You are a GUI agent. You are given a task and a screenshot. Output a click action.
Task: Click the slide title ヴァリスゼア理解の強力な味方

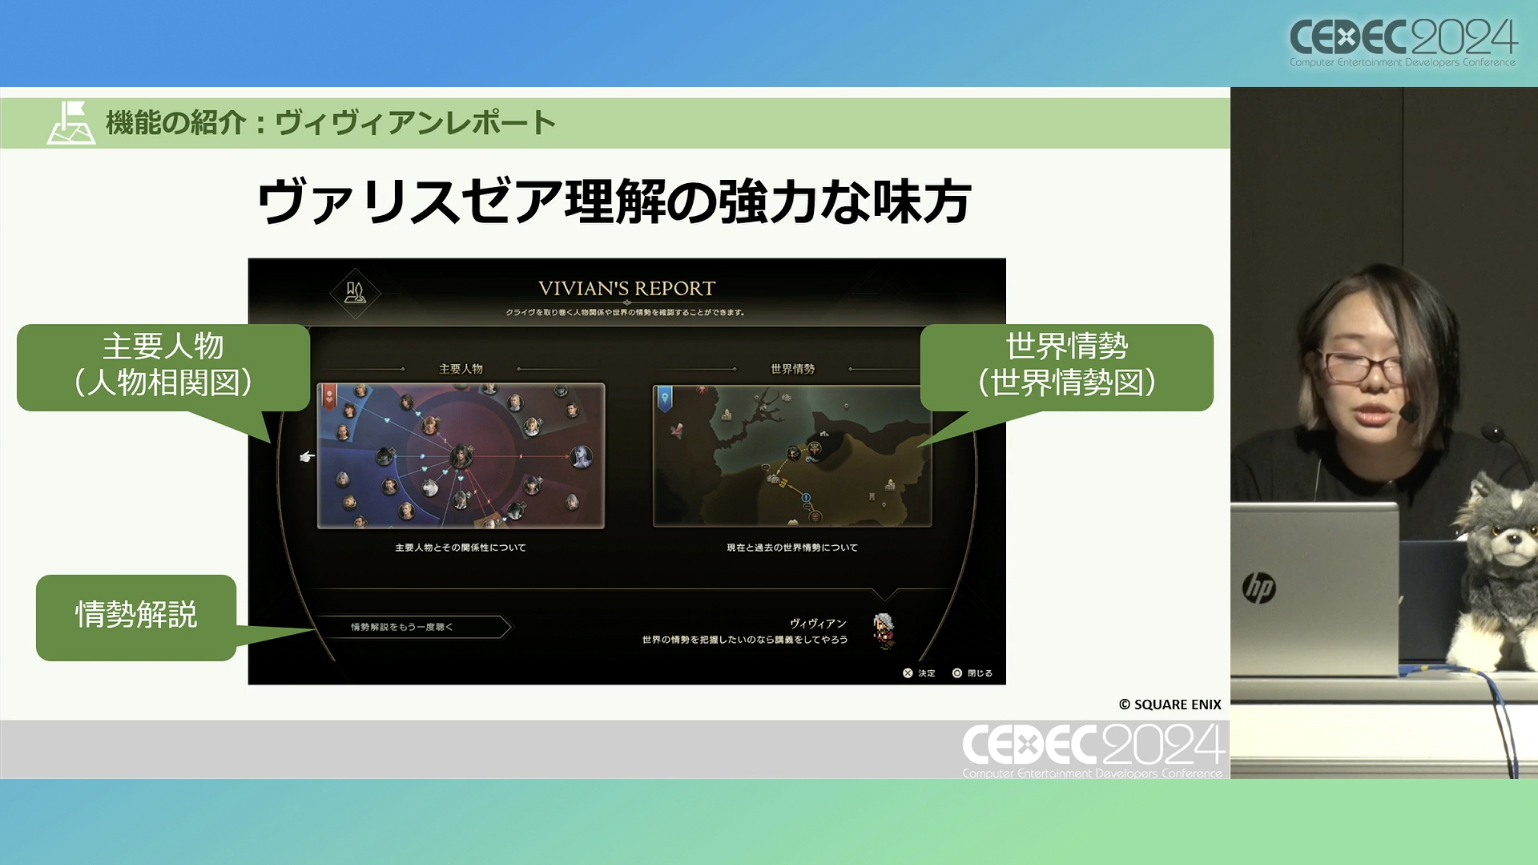point(614,202)
